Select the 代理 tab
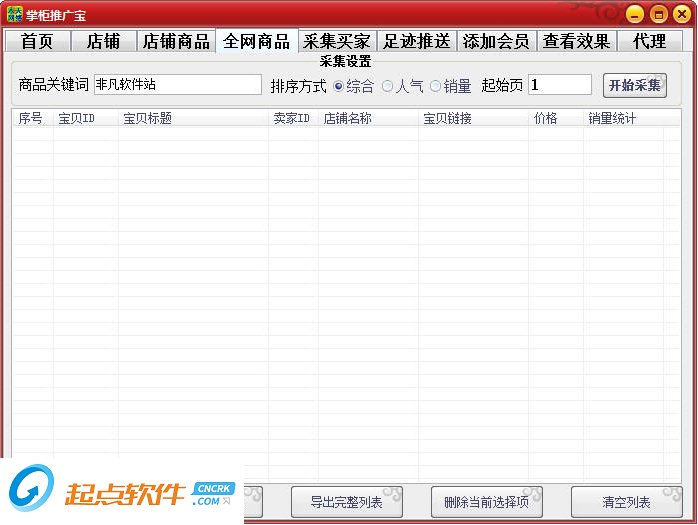 [649, 41]
